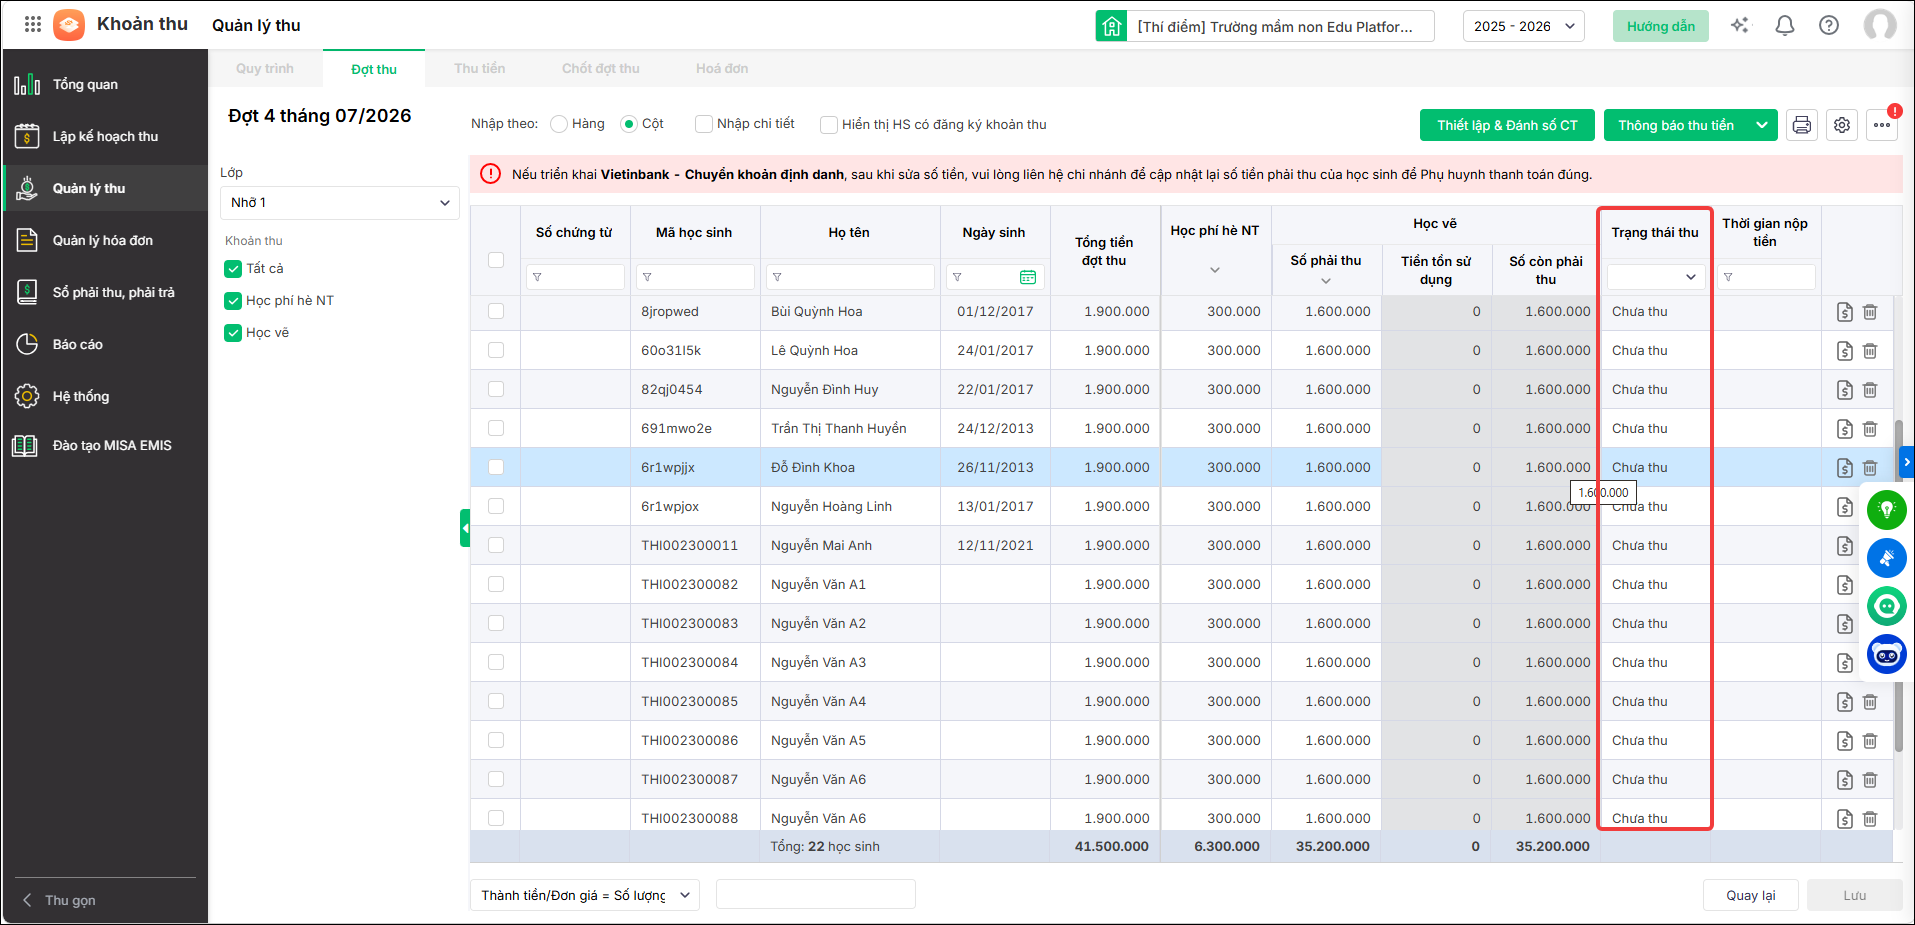Expand the Lớp dropdown showing Nhỡ 1
1915x925 pixels.
(340, 203)
